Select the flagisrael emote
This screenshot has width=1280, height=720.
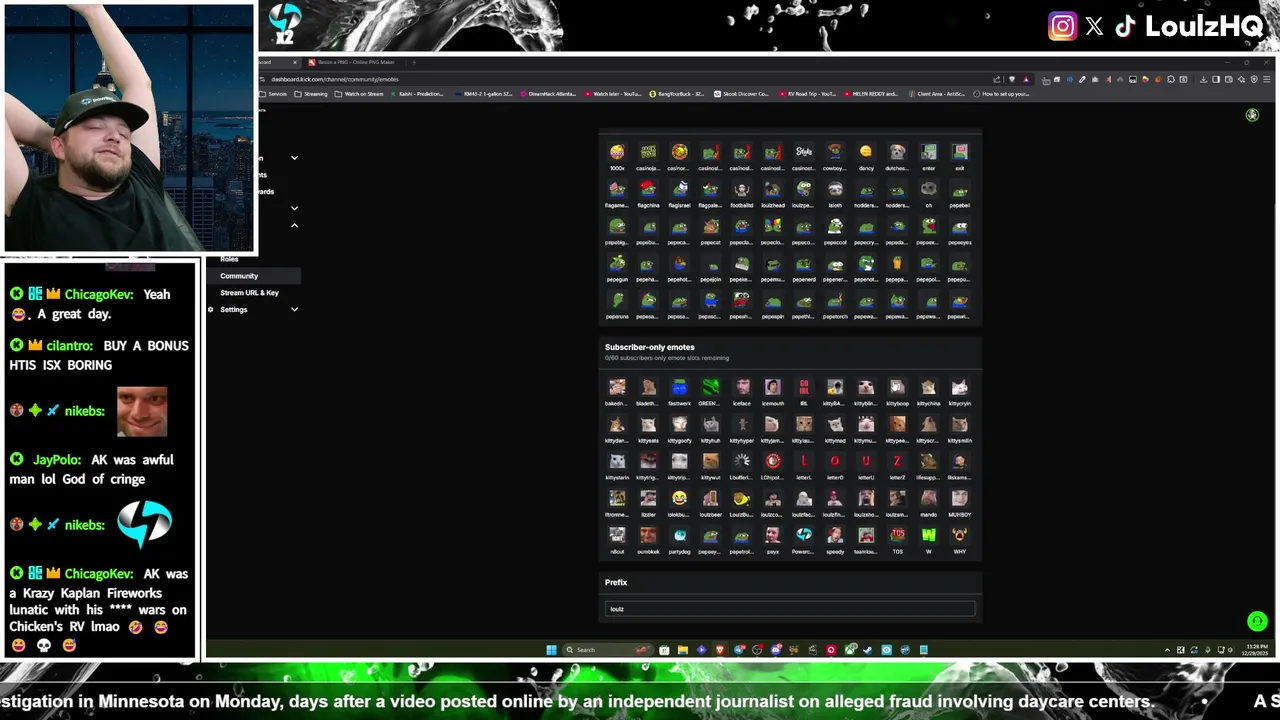coord(680,189)
